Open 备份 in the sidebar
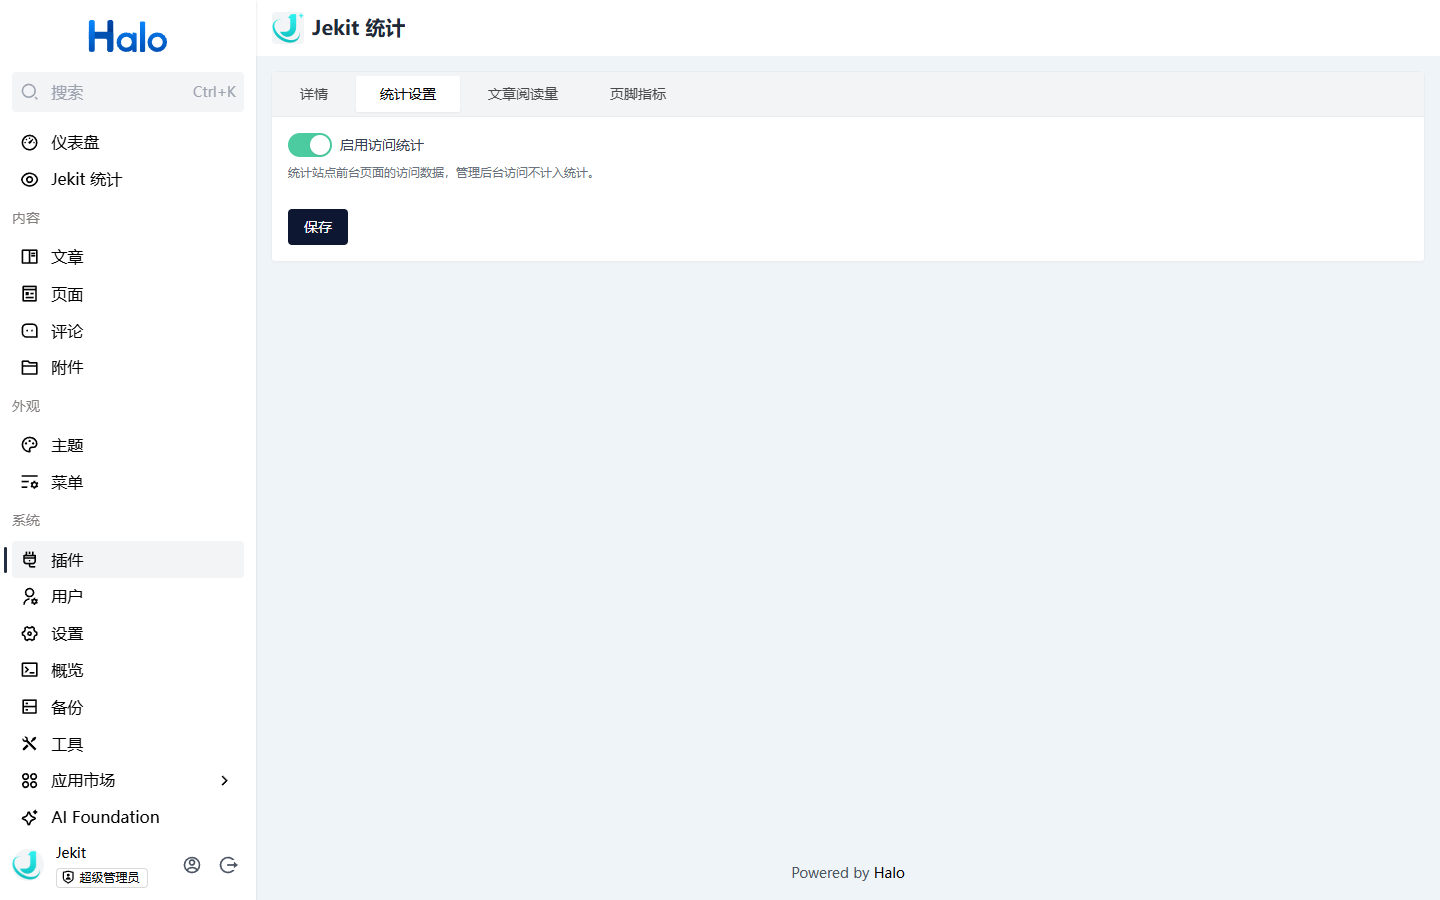The width and height of the screenshot is (1440, 900). coord(128,707)
